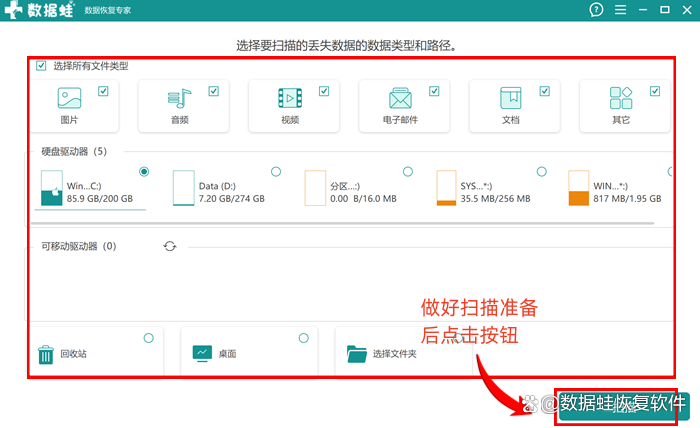Select the Data (D:) drive radio button
Image resolution: width=700 pixels, height=428 pixels.
pyautogui.click(x=276, y=172)
